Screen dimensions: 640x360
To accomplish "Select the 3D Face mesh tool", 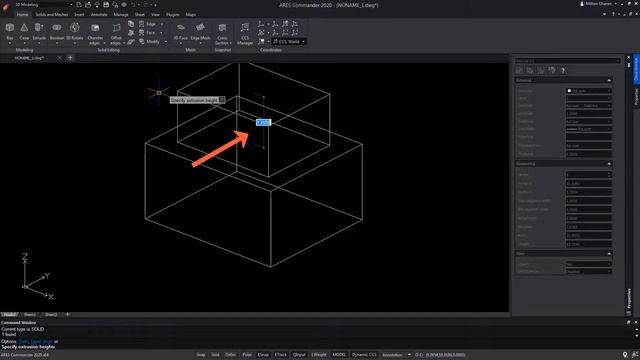I will coord(180,31).
